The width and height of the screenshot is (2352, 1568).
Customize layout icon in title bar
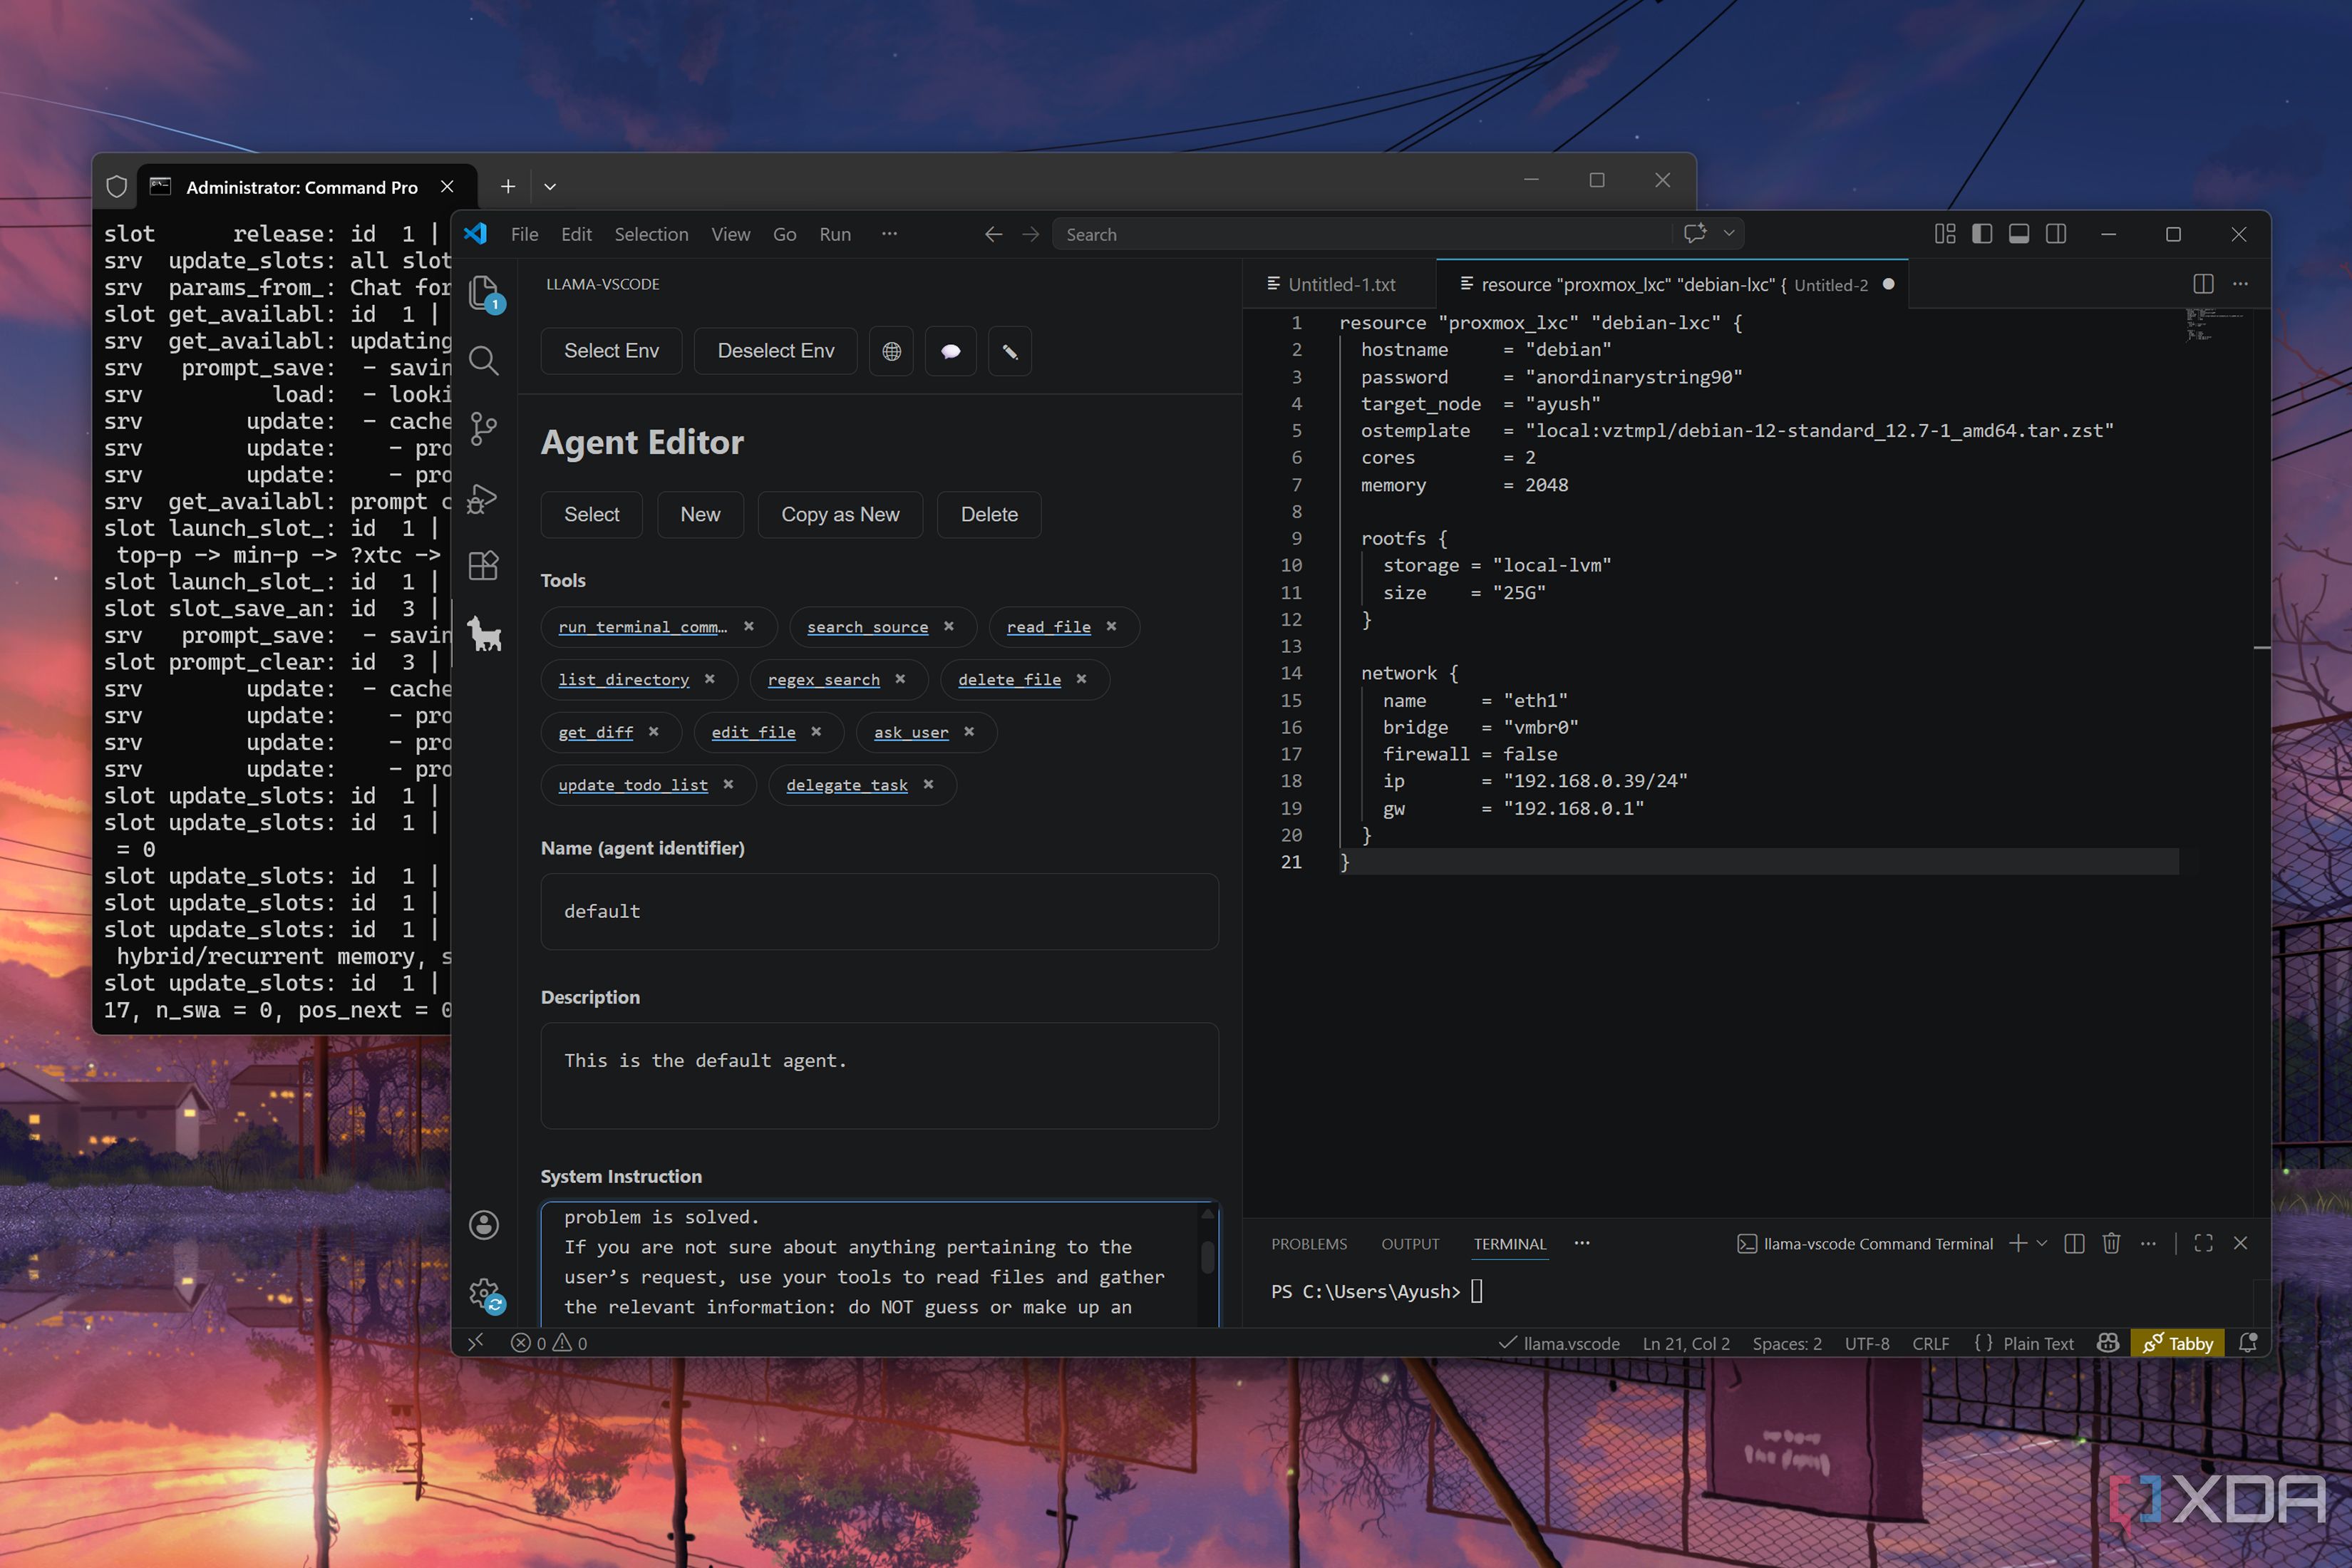[1945, 234]
